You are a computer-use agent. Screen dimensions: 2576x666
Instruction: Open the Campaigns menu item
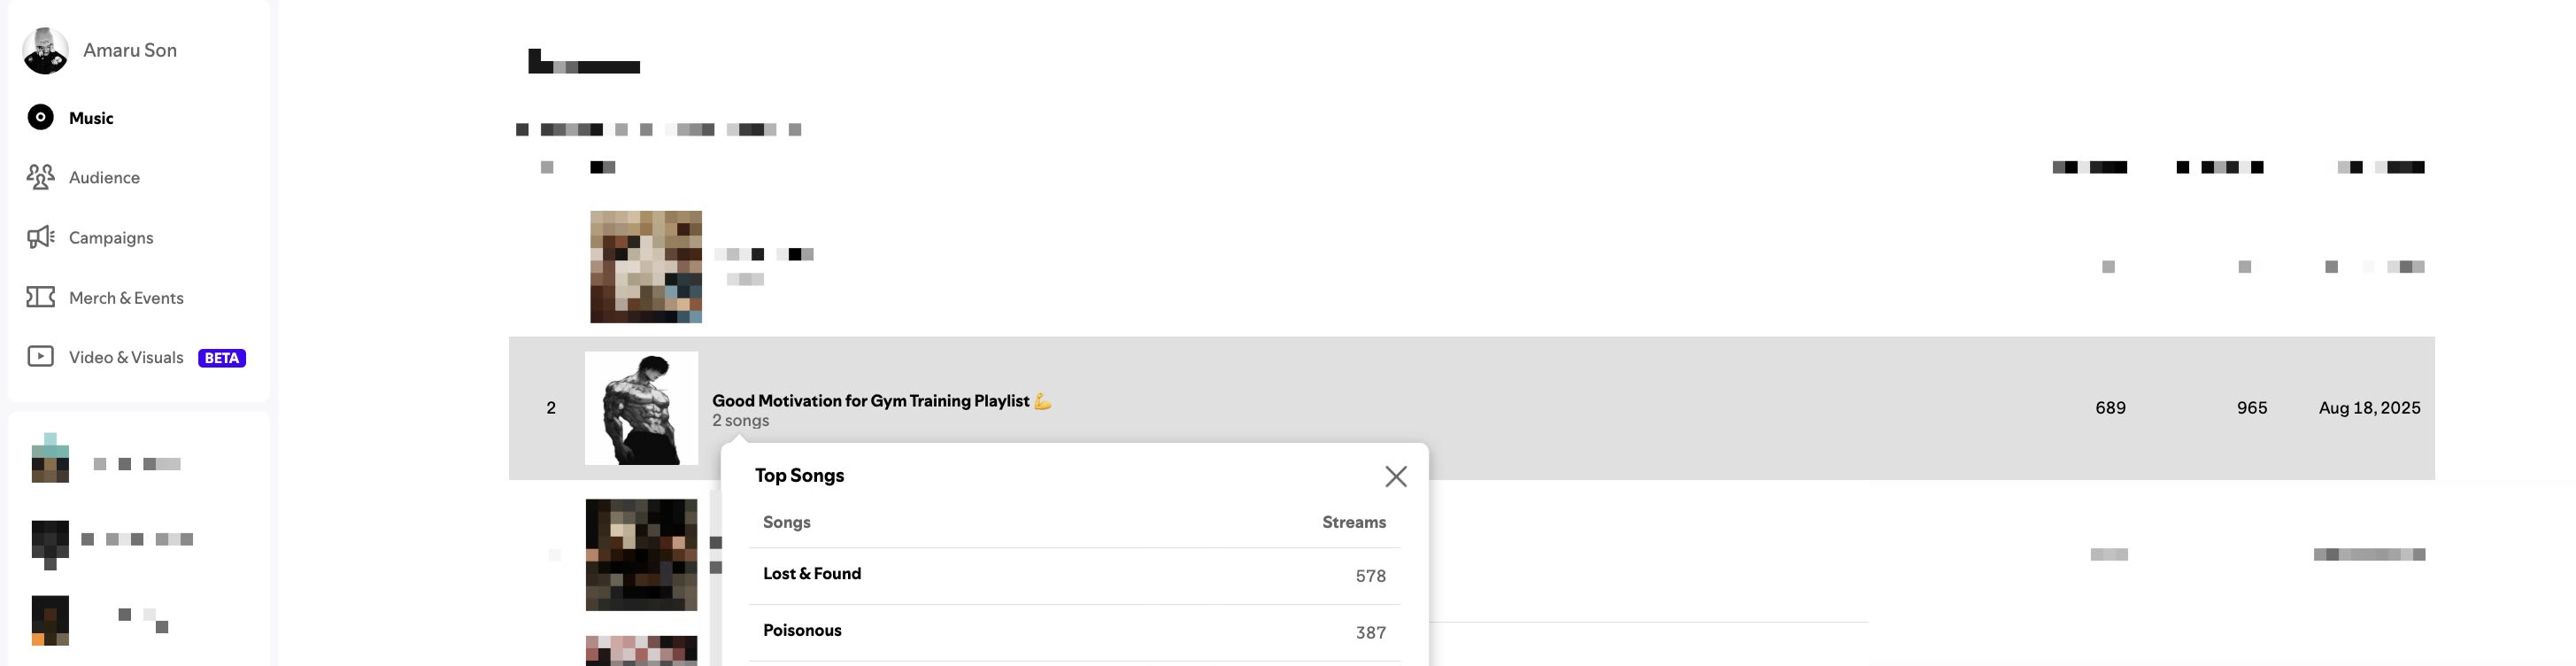point(111,237)
